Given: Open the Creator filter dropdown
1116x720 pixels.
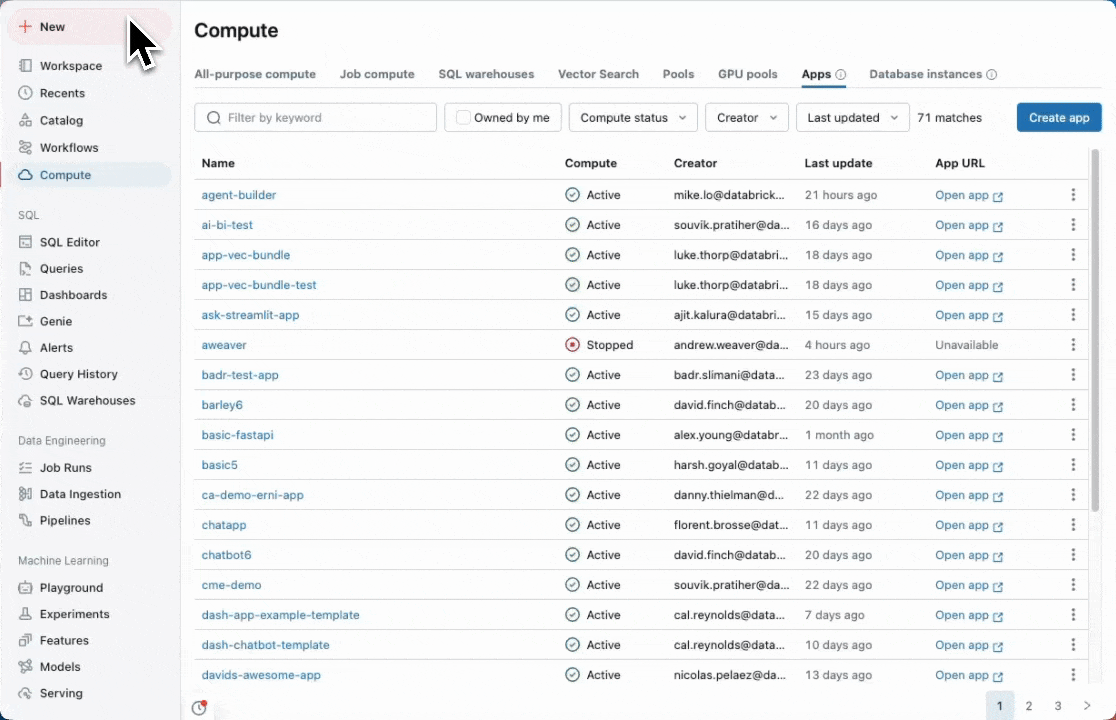Looking at the screenshot, I should [x=747, y=117].
